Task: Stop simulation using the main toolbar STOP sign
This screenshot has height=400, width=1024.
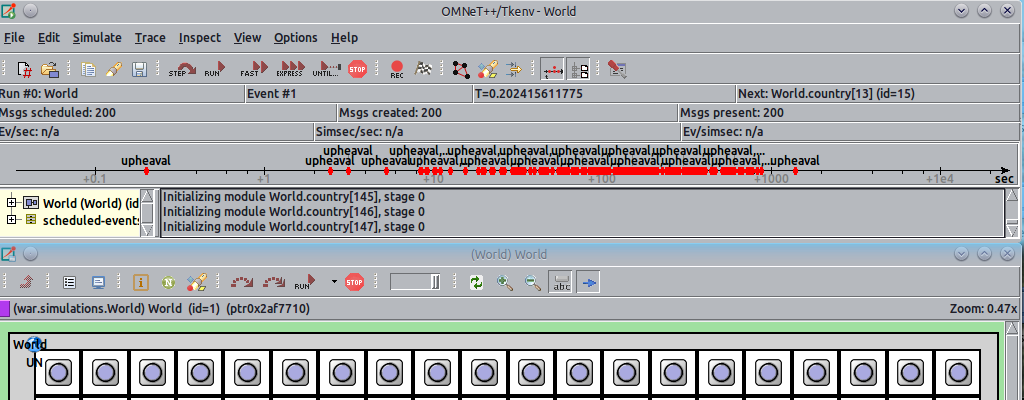Action: (x=357, y=70)
